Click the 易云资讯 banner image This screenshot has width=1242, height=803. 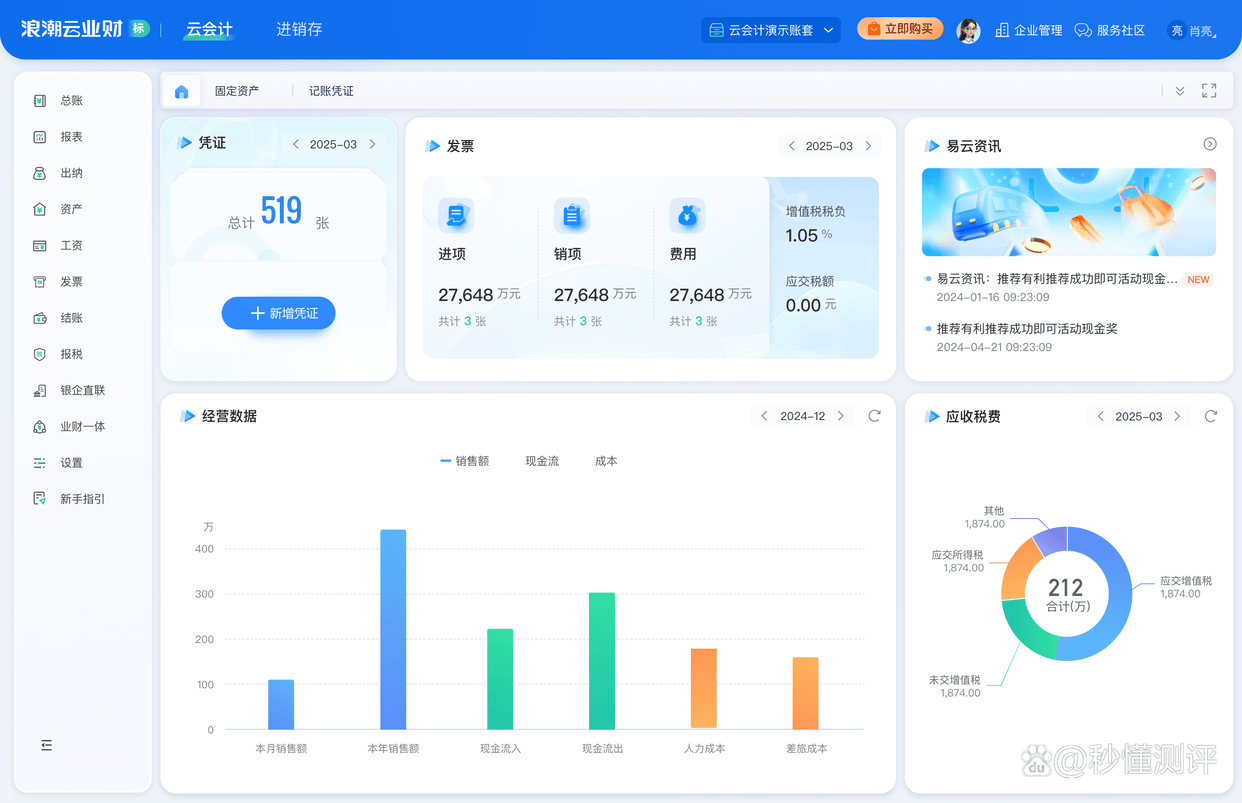tap(1068, 212)
